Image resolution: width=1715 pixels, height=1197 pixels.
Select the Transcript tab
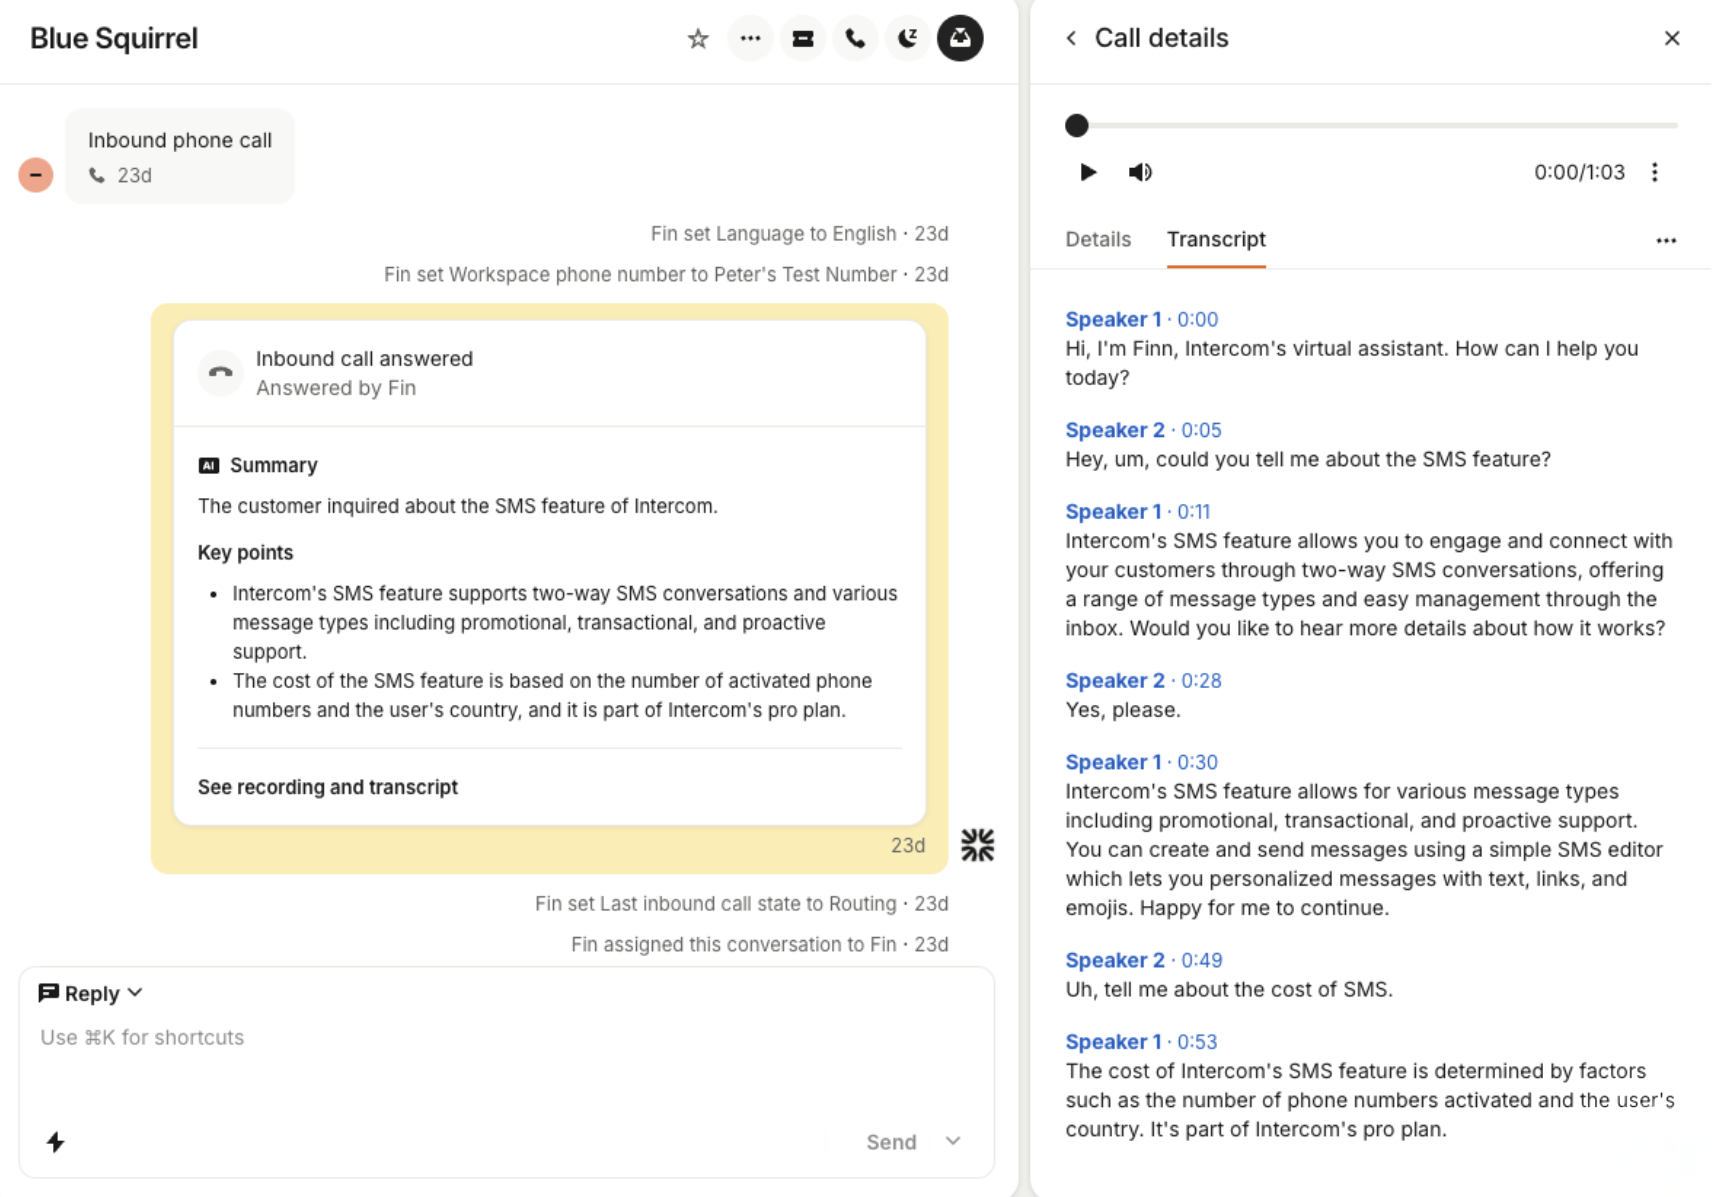[x=1216, y=240]
